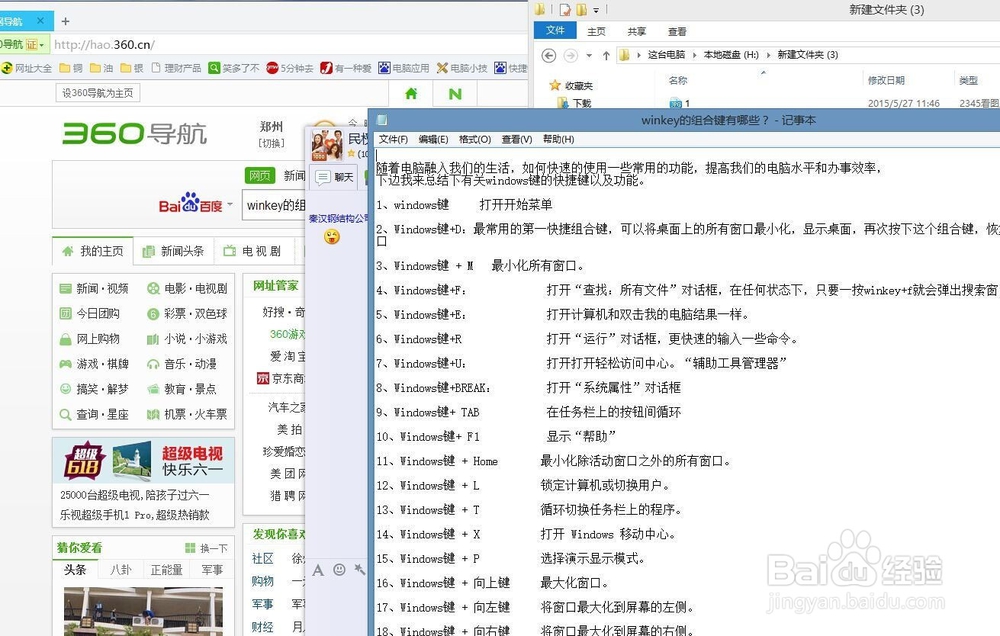Open 机票·火车票 category

[x=187, y=414]
